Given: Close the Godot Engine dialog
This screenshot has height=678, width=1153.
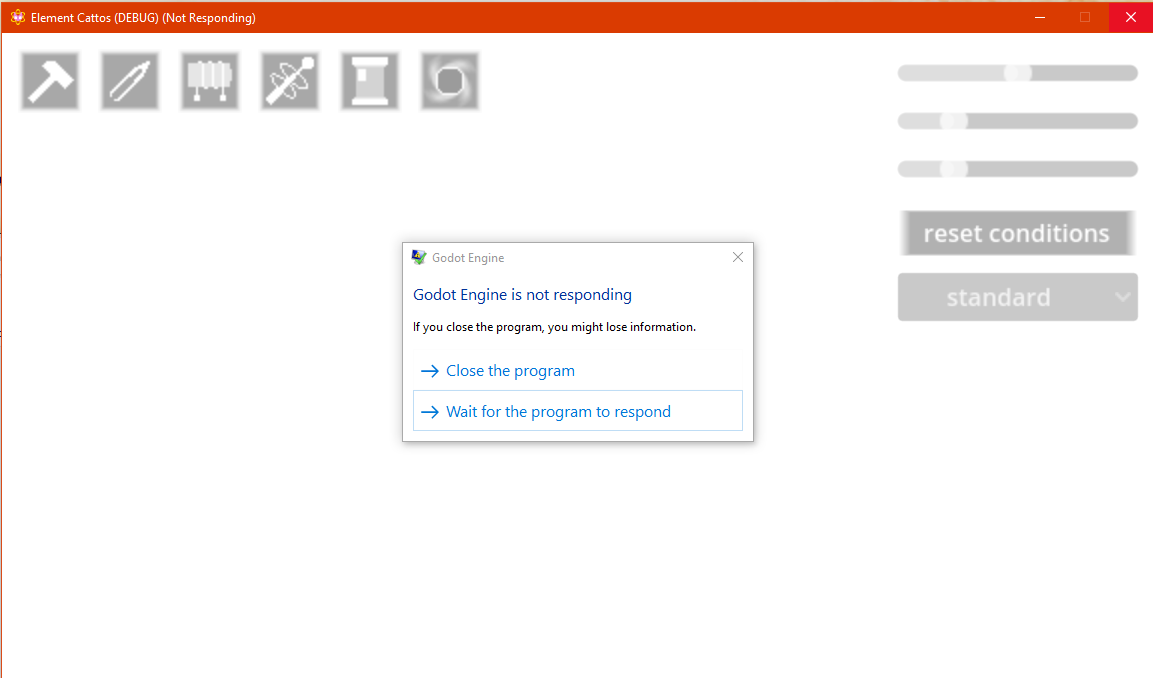Looking at the screenshot, I should click(738, 257).
